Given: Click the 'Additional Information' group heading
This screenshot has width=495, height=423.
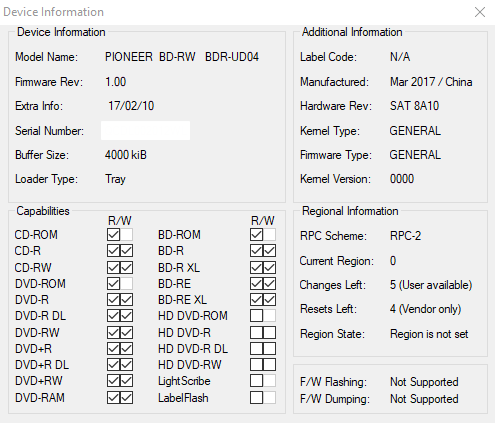Looking at the screenshot, I should pos(352,32).
